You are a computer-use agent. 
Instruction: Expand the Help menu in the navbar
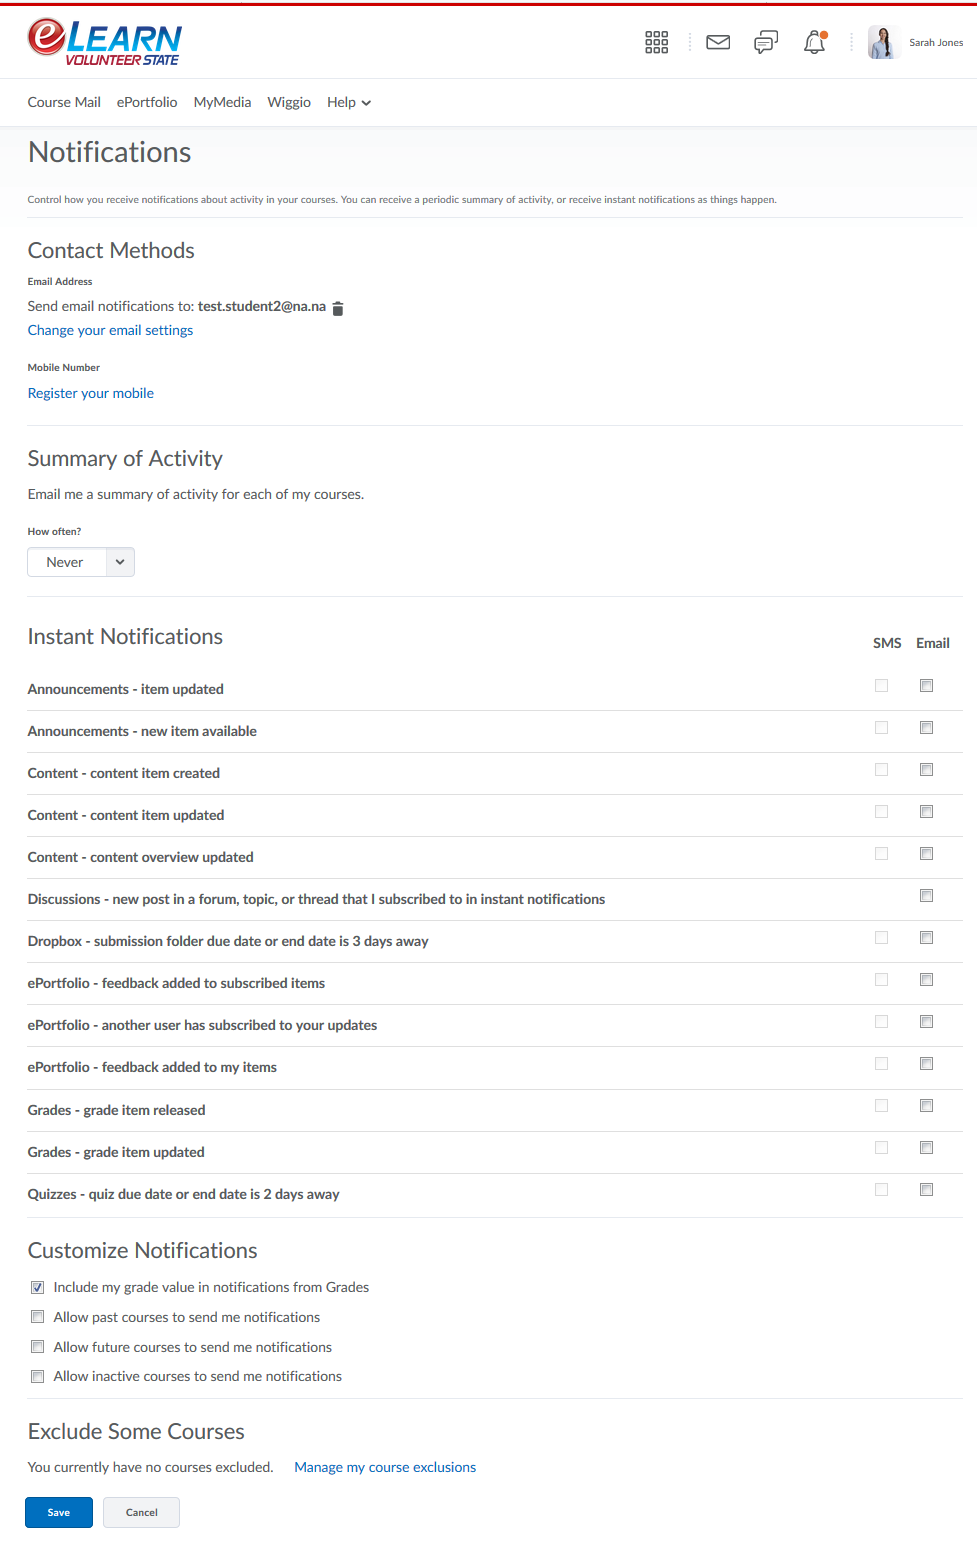[349, 102]
